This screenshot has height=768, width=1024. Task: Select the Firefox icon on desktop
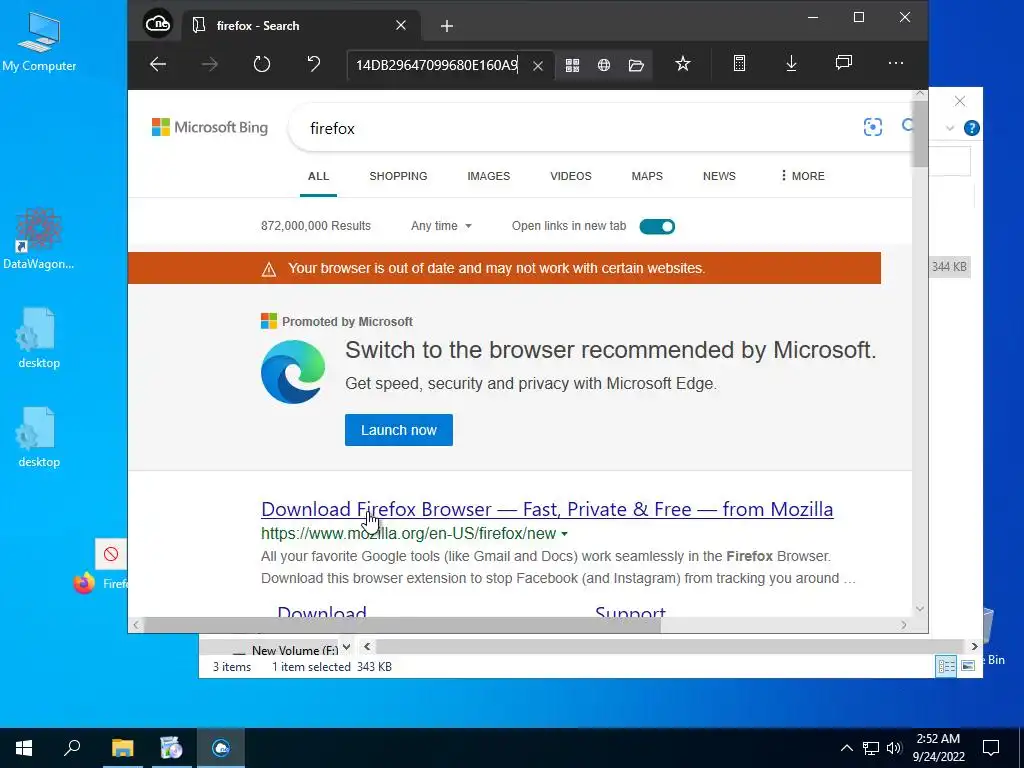coord(84,583)
